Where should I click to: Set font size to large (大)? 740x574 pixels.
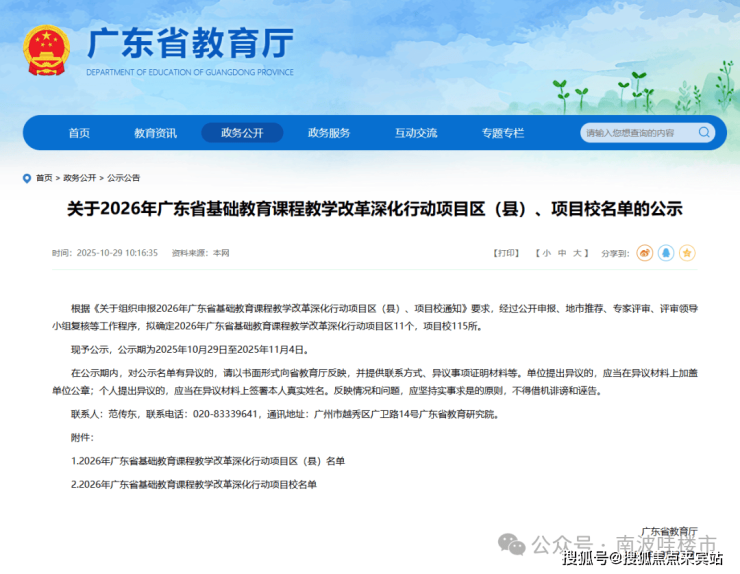[x=575, y=253]
